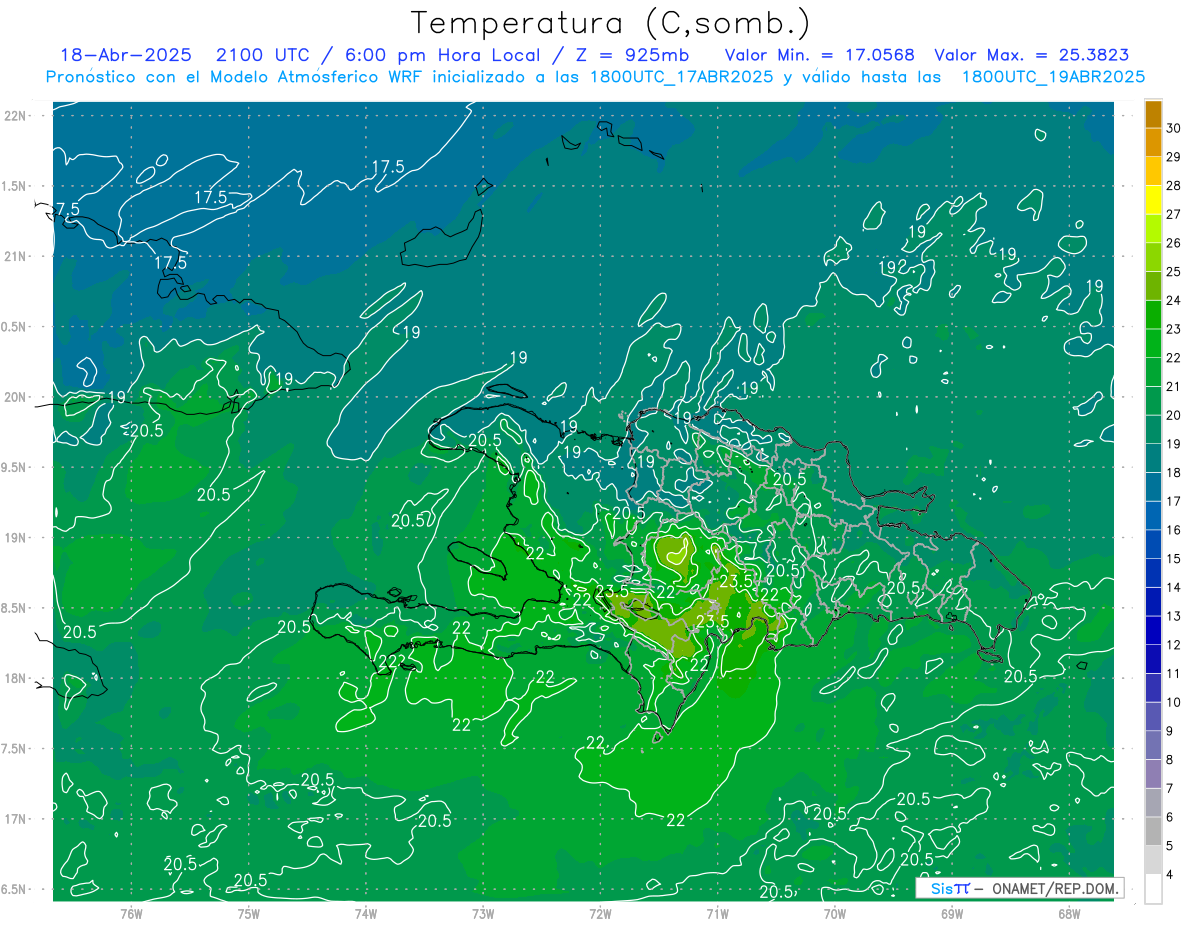Click the legend value '12'
The height and width of the screenshot is (927, 1200).
tap(1174, 645)
